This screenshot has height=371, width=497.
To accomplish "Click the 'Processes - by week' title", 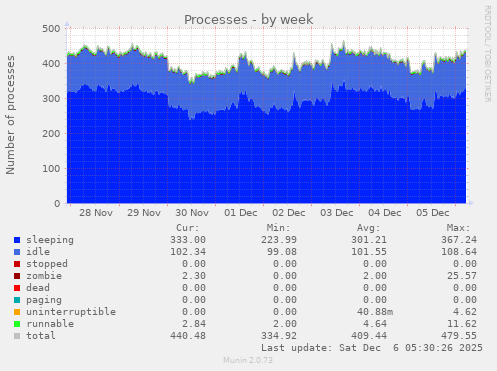I will pos(249,19).
